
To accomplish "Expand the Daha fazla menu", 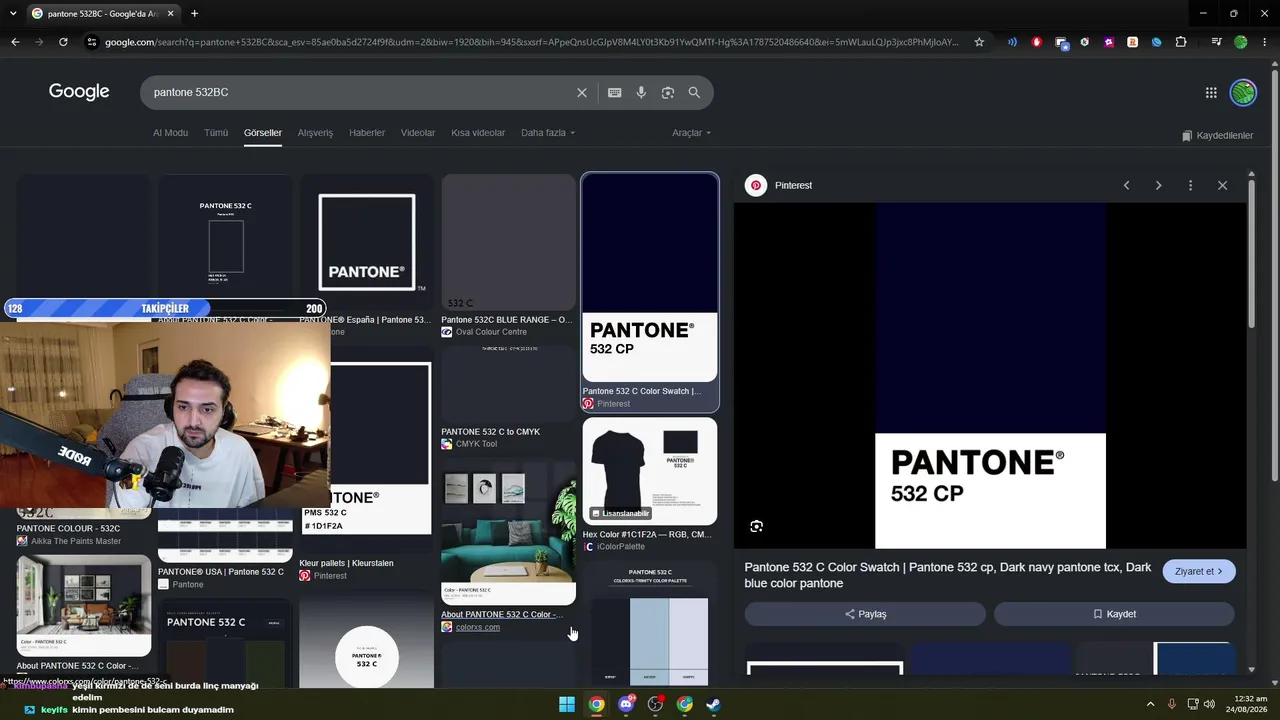I will [548, 133].
